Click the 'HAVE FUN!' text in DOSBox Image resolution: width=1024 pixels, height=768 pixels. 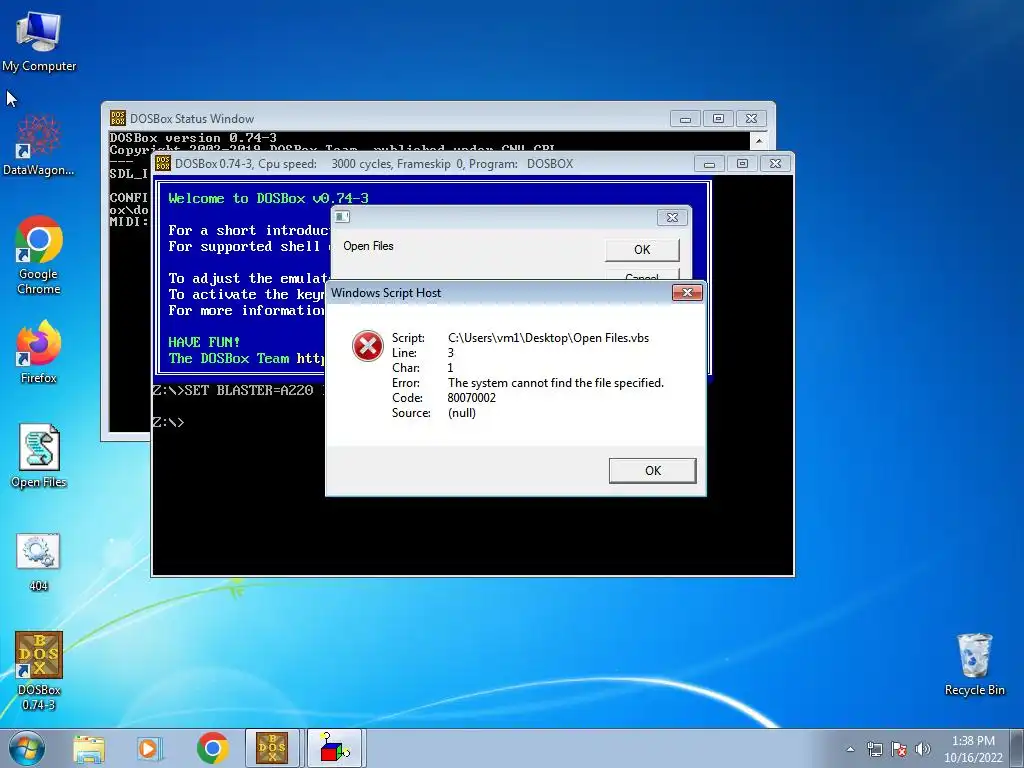pos(204,342)
